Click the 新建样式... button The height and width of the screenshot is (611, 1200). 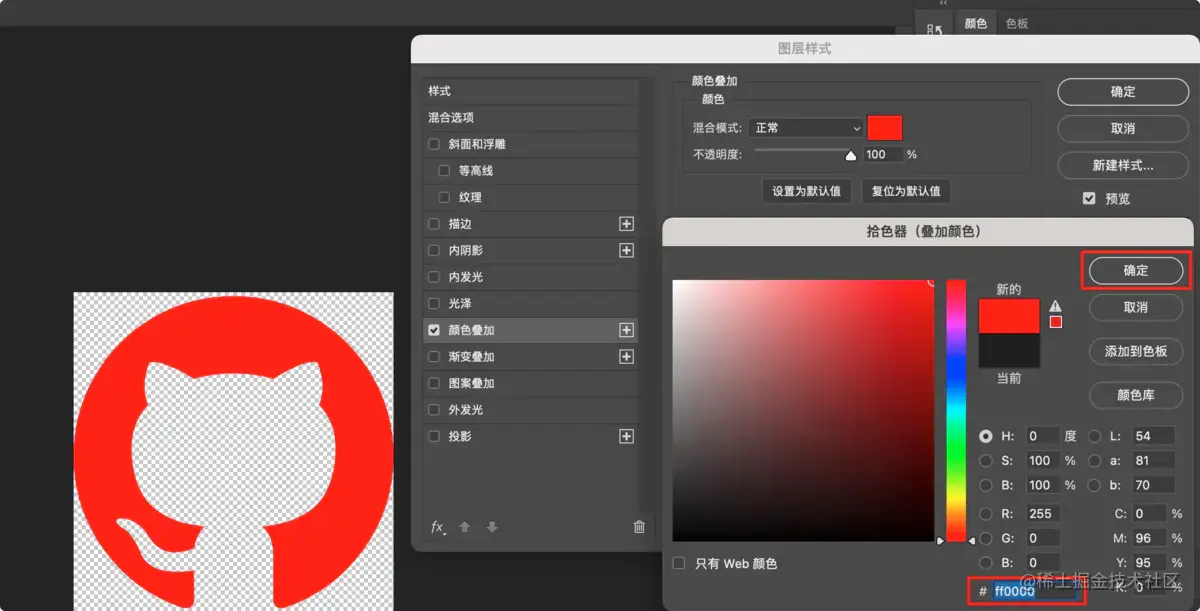(1123, 165)
